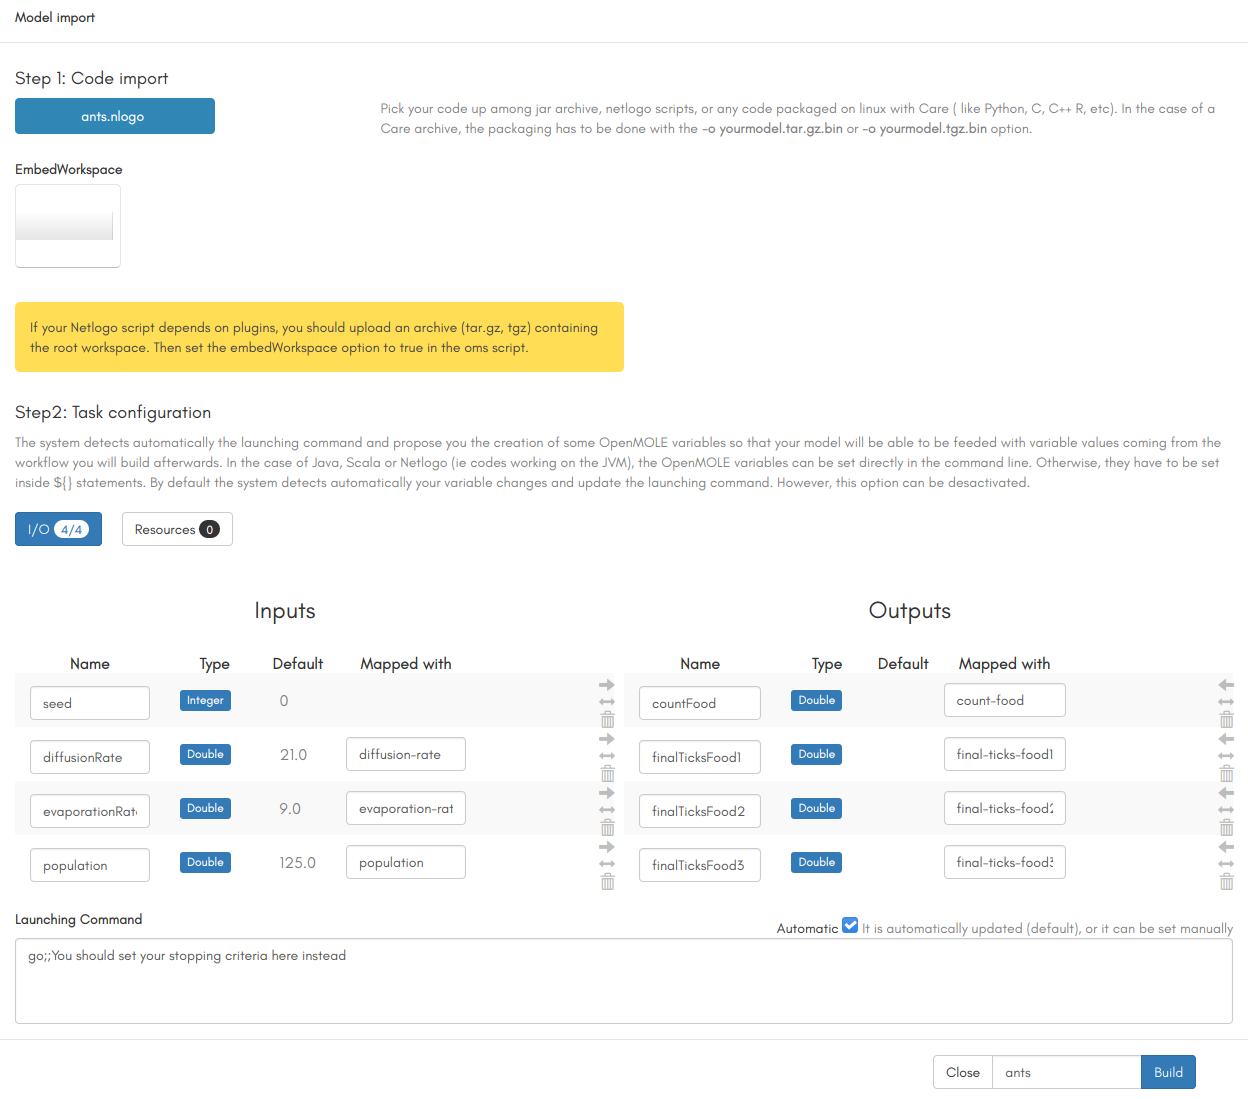The height and width of the screenshot is (1099, 1248).
Task: Click left arrow icon in countFood row
Action: tap(1226, 685)
